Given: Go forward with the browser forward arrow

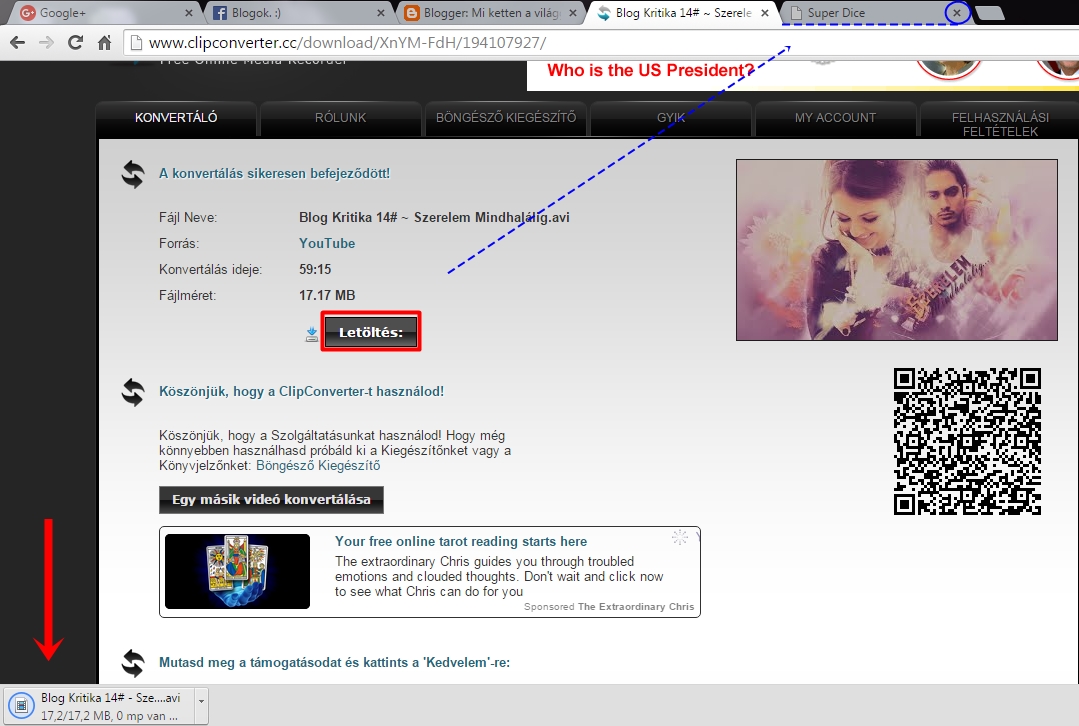Looking at the screenshot, I should [46, 43].
